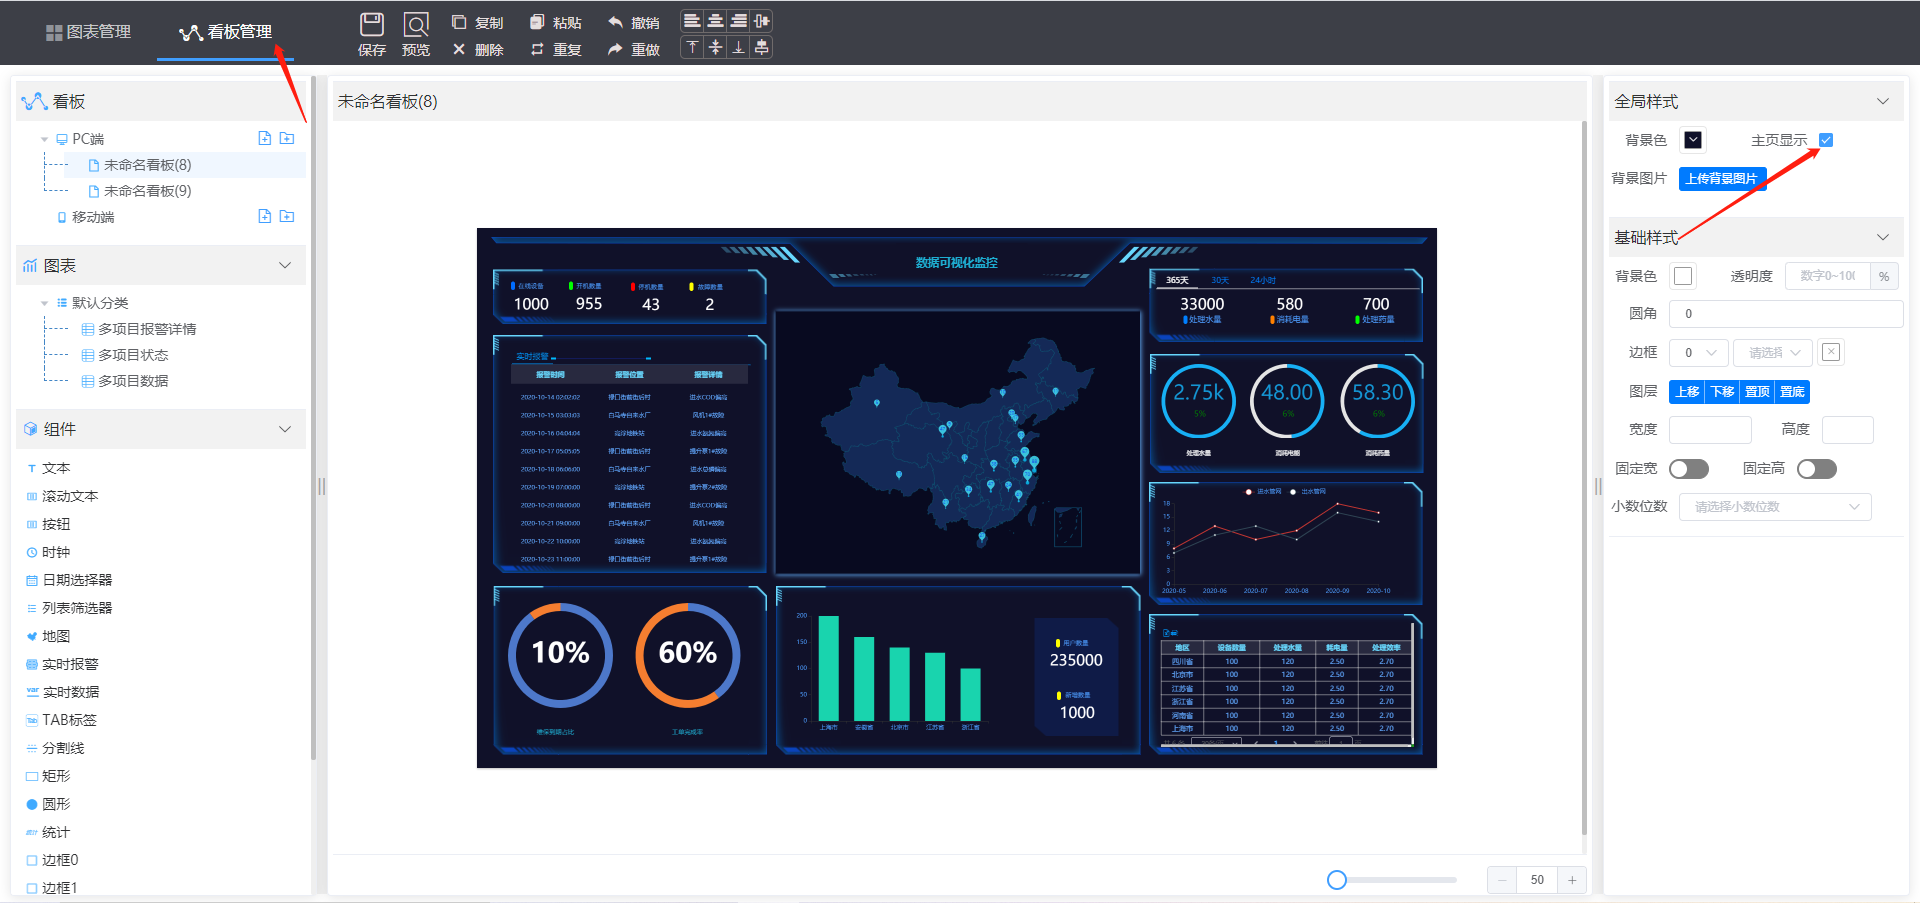Viewport: 1920px width, 903px height.
Task: Toggle the 主页显示 checkbox
Action: (x=1826, y=140)
